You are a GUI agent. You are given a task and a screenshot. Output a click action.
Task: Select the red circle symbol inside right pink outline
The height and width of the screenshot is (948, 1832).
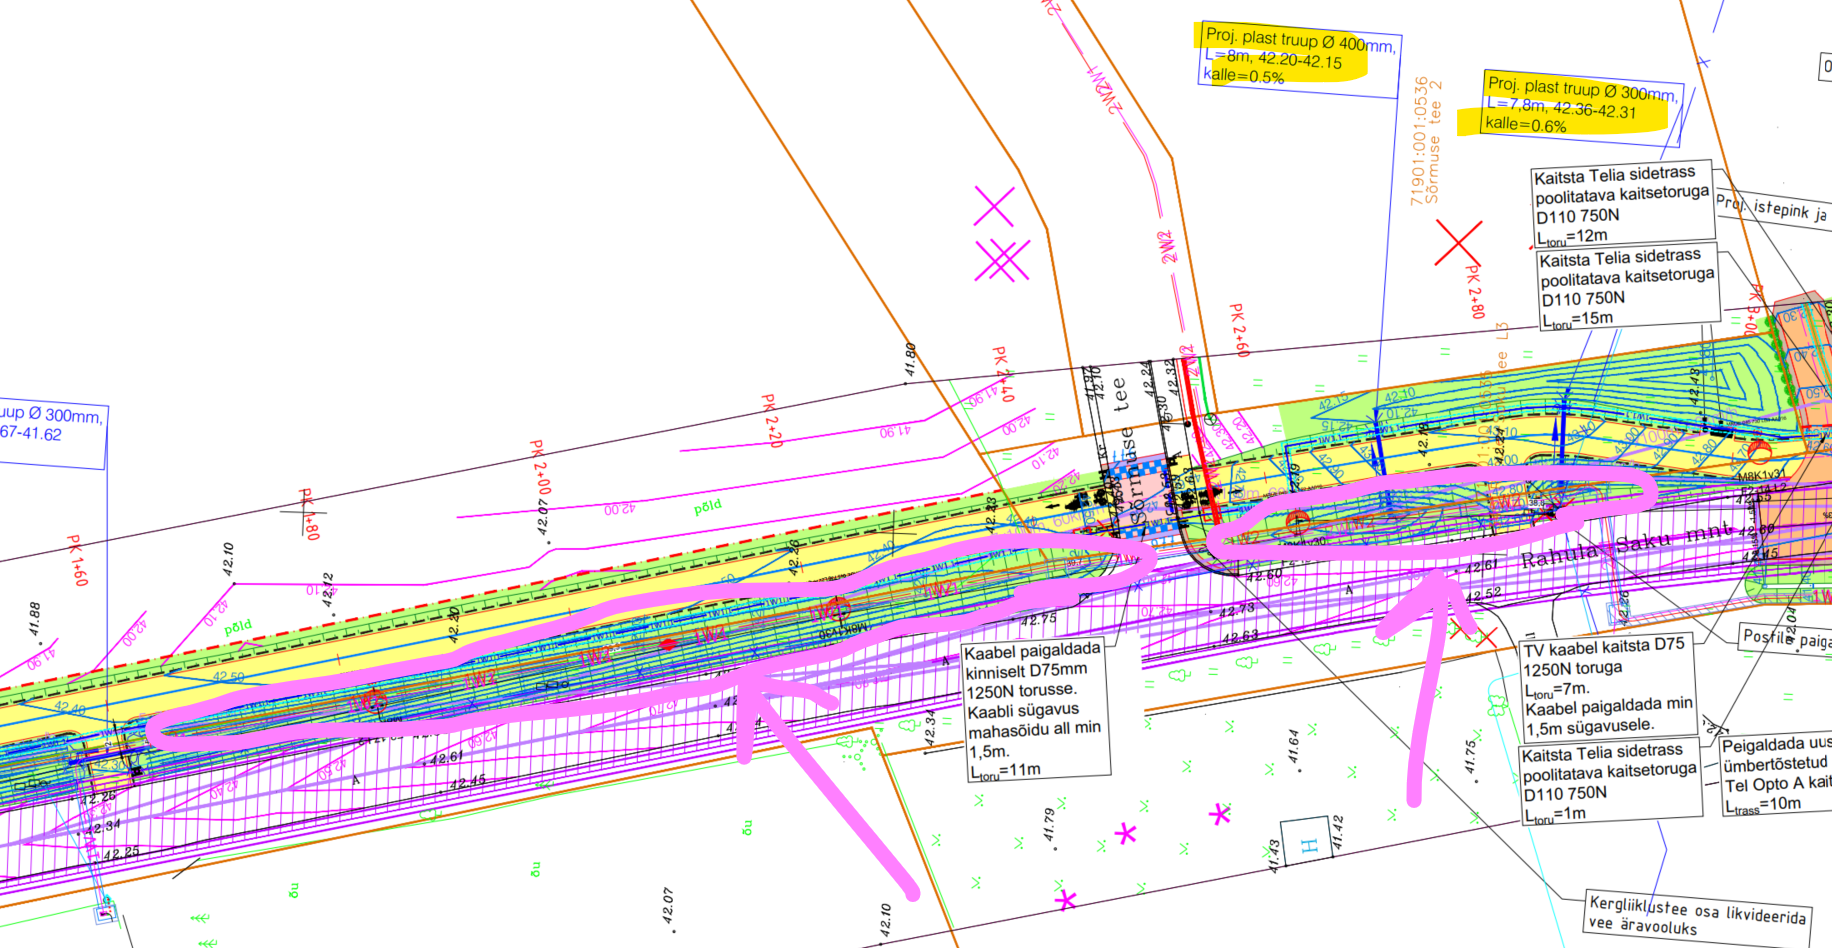click(x=1297, y=520)
